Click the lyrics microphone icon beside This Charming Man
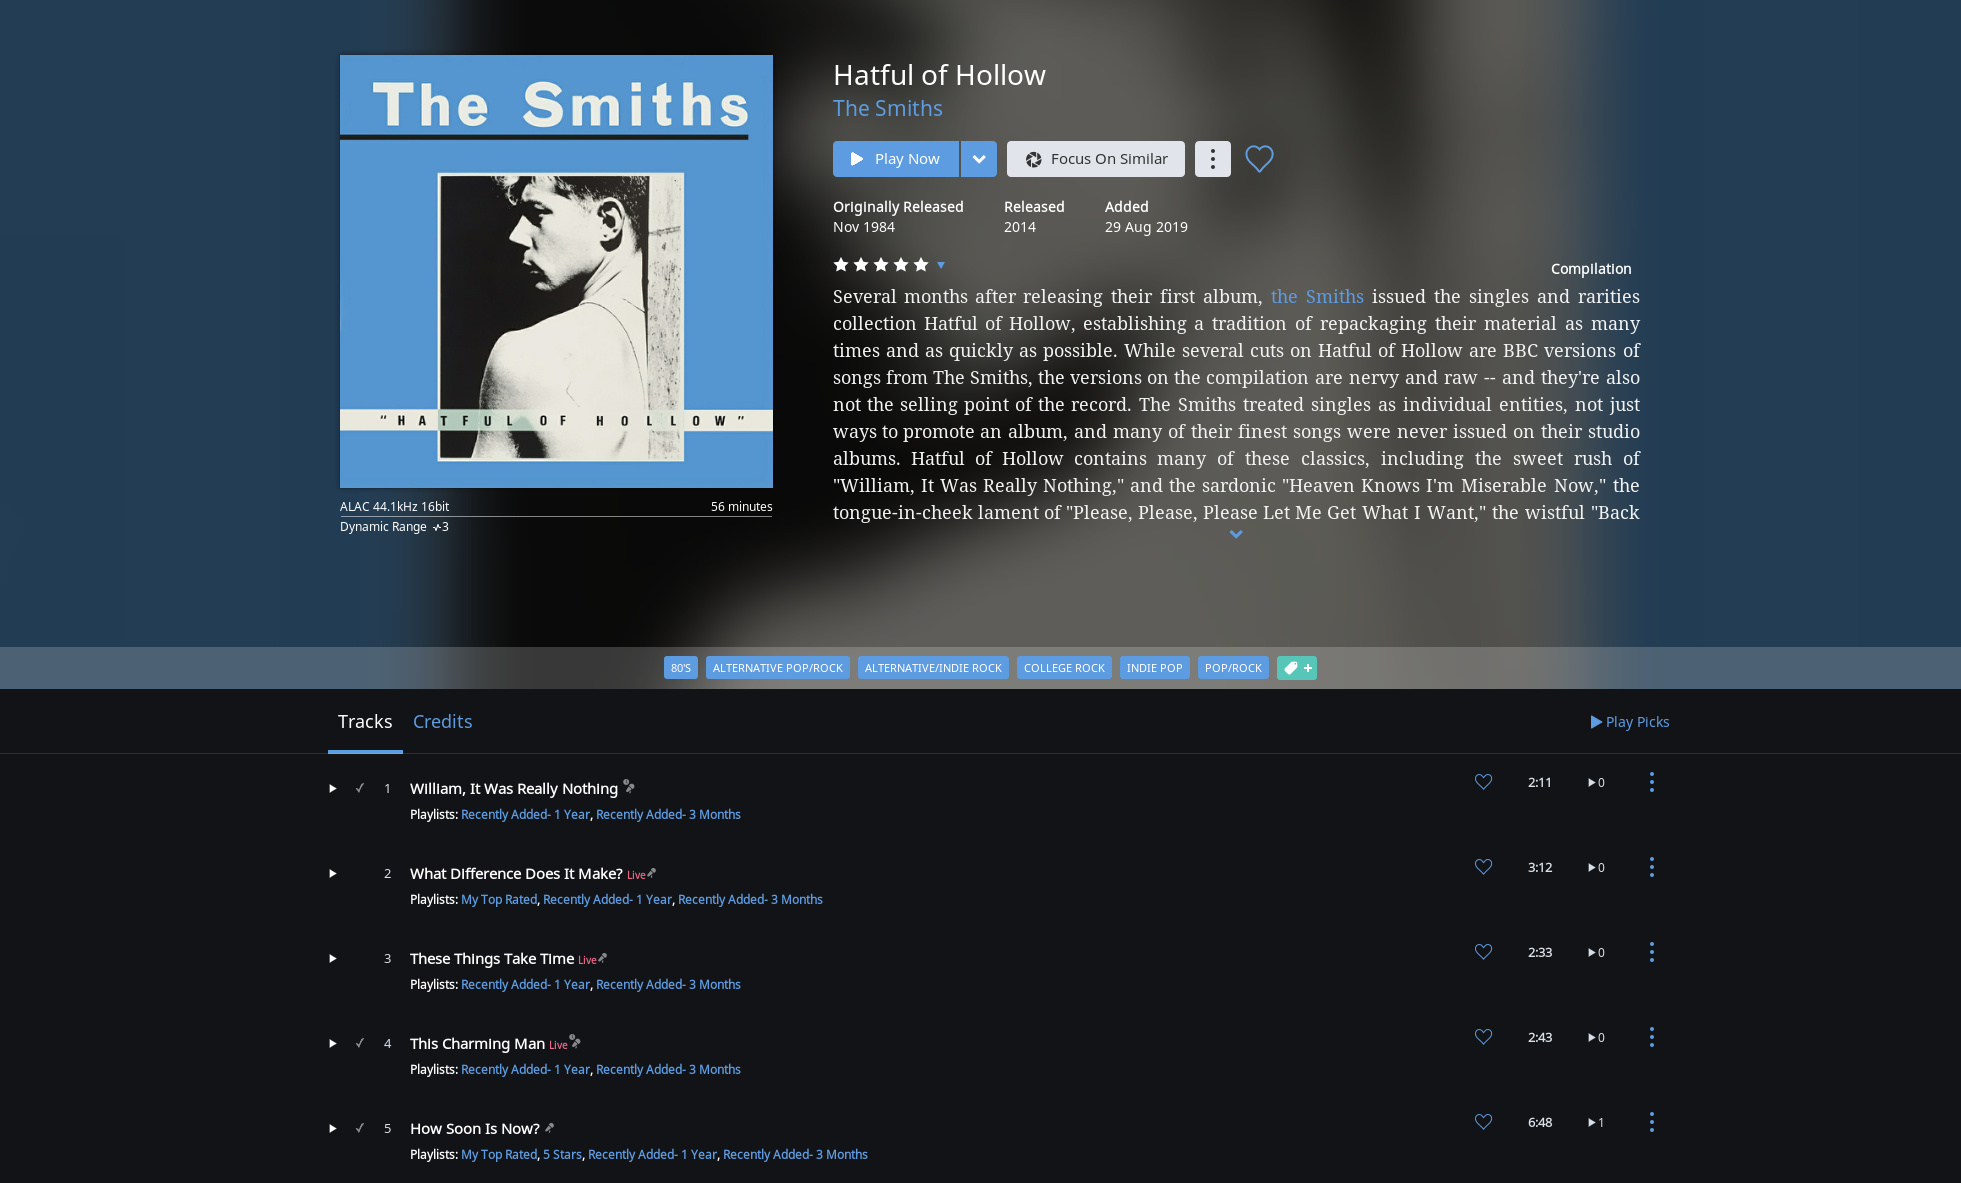The height and width of the screenshot is (1183, 1961). pyautogui.click(x=575, y=1042)
